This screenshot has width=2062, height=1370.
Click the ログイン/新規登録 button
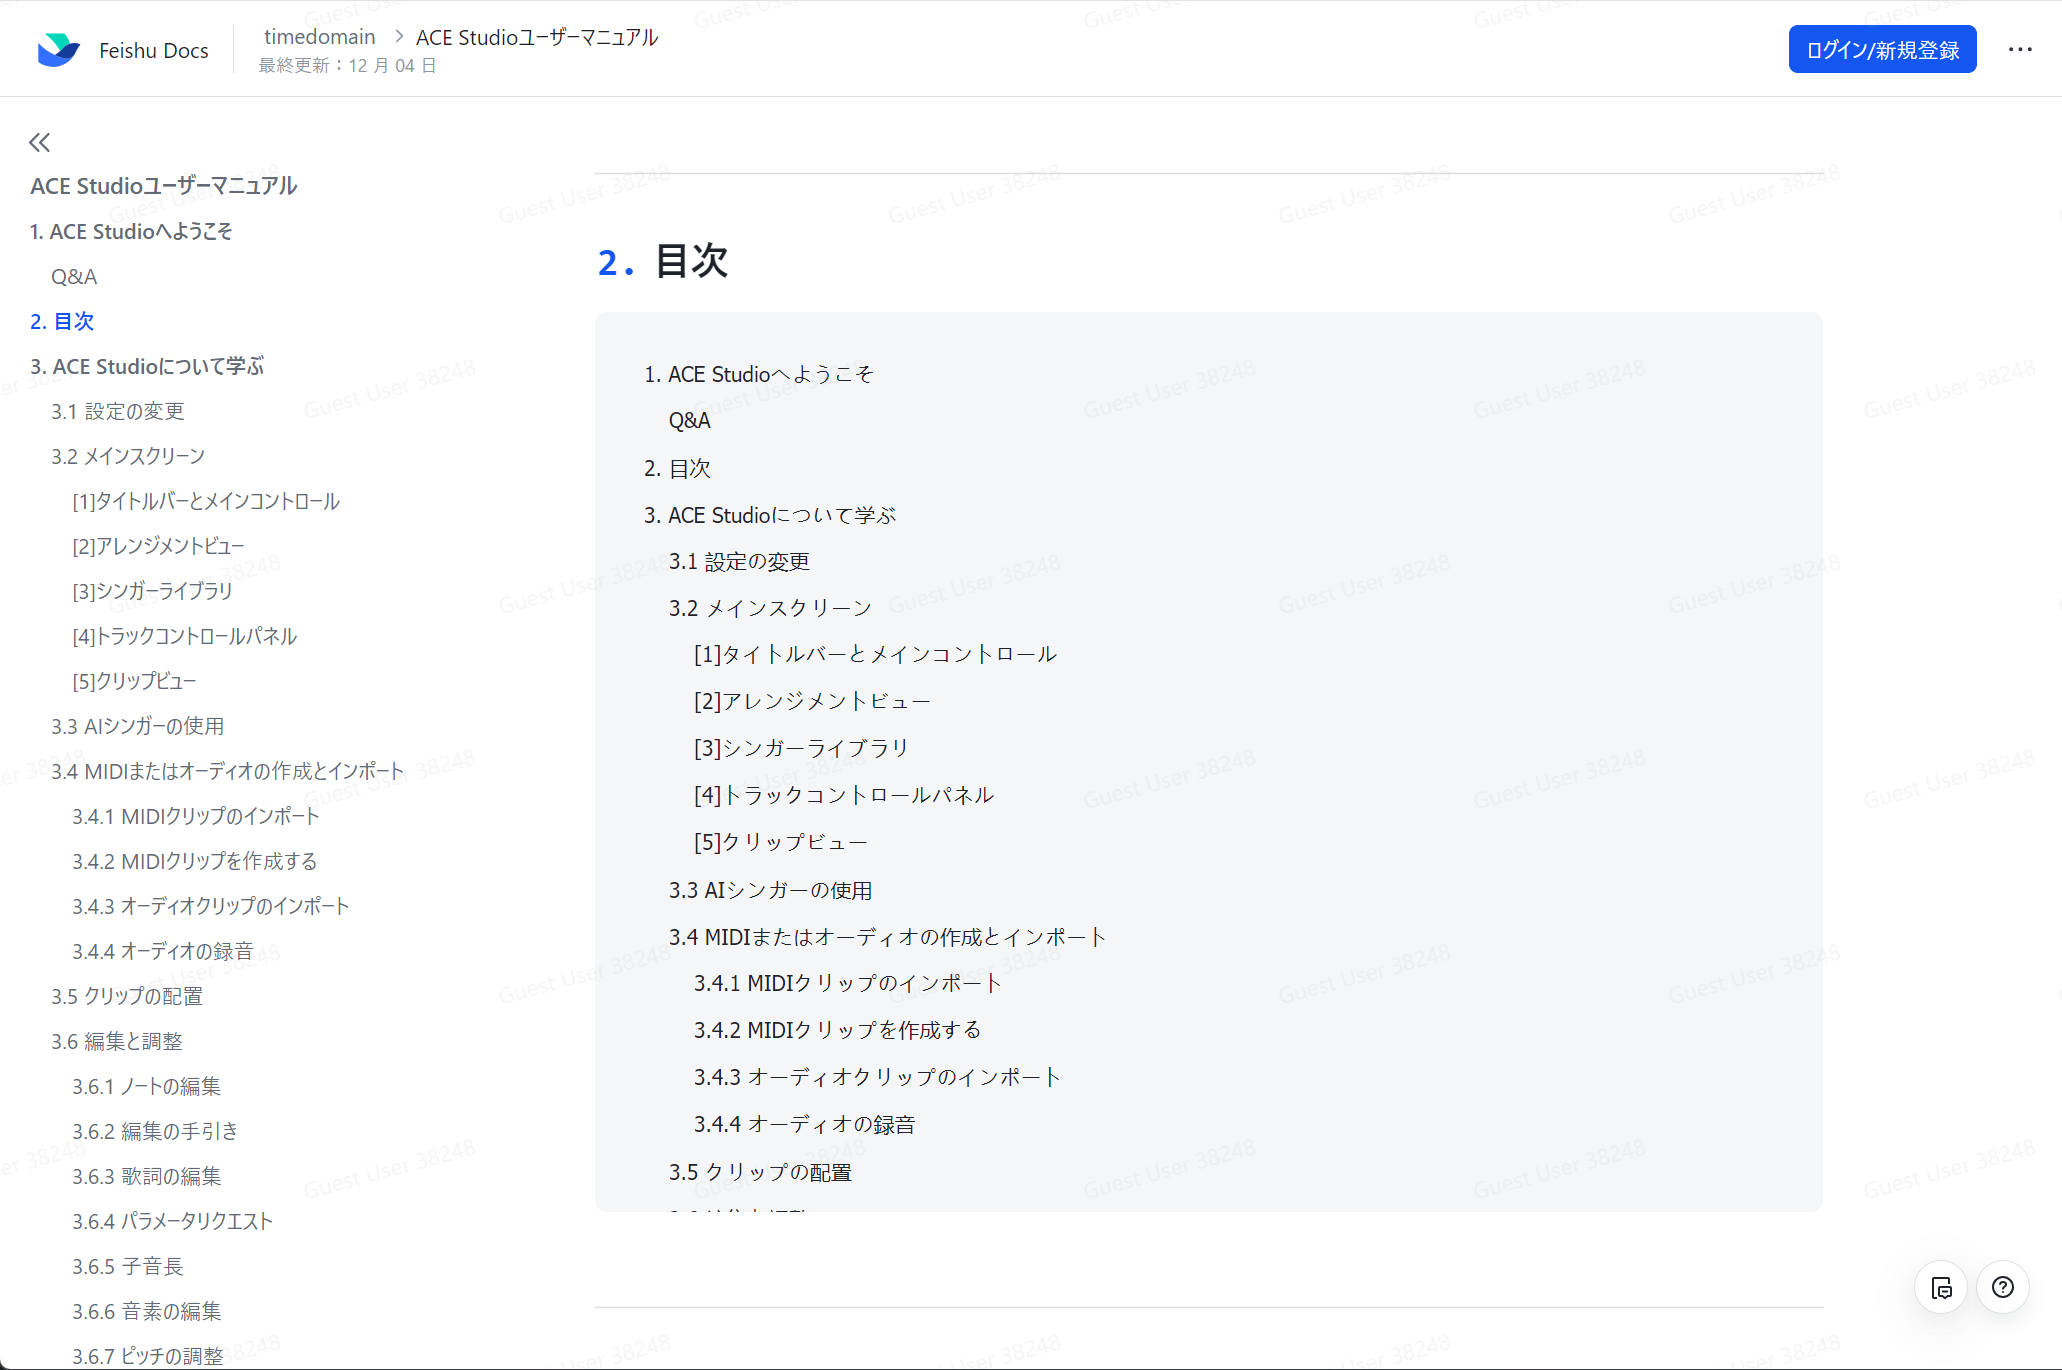tap(1882, 50)
